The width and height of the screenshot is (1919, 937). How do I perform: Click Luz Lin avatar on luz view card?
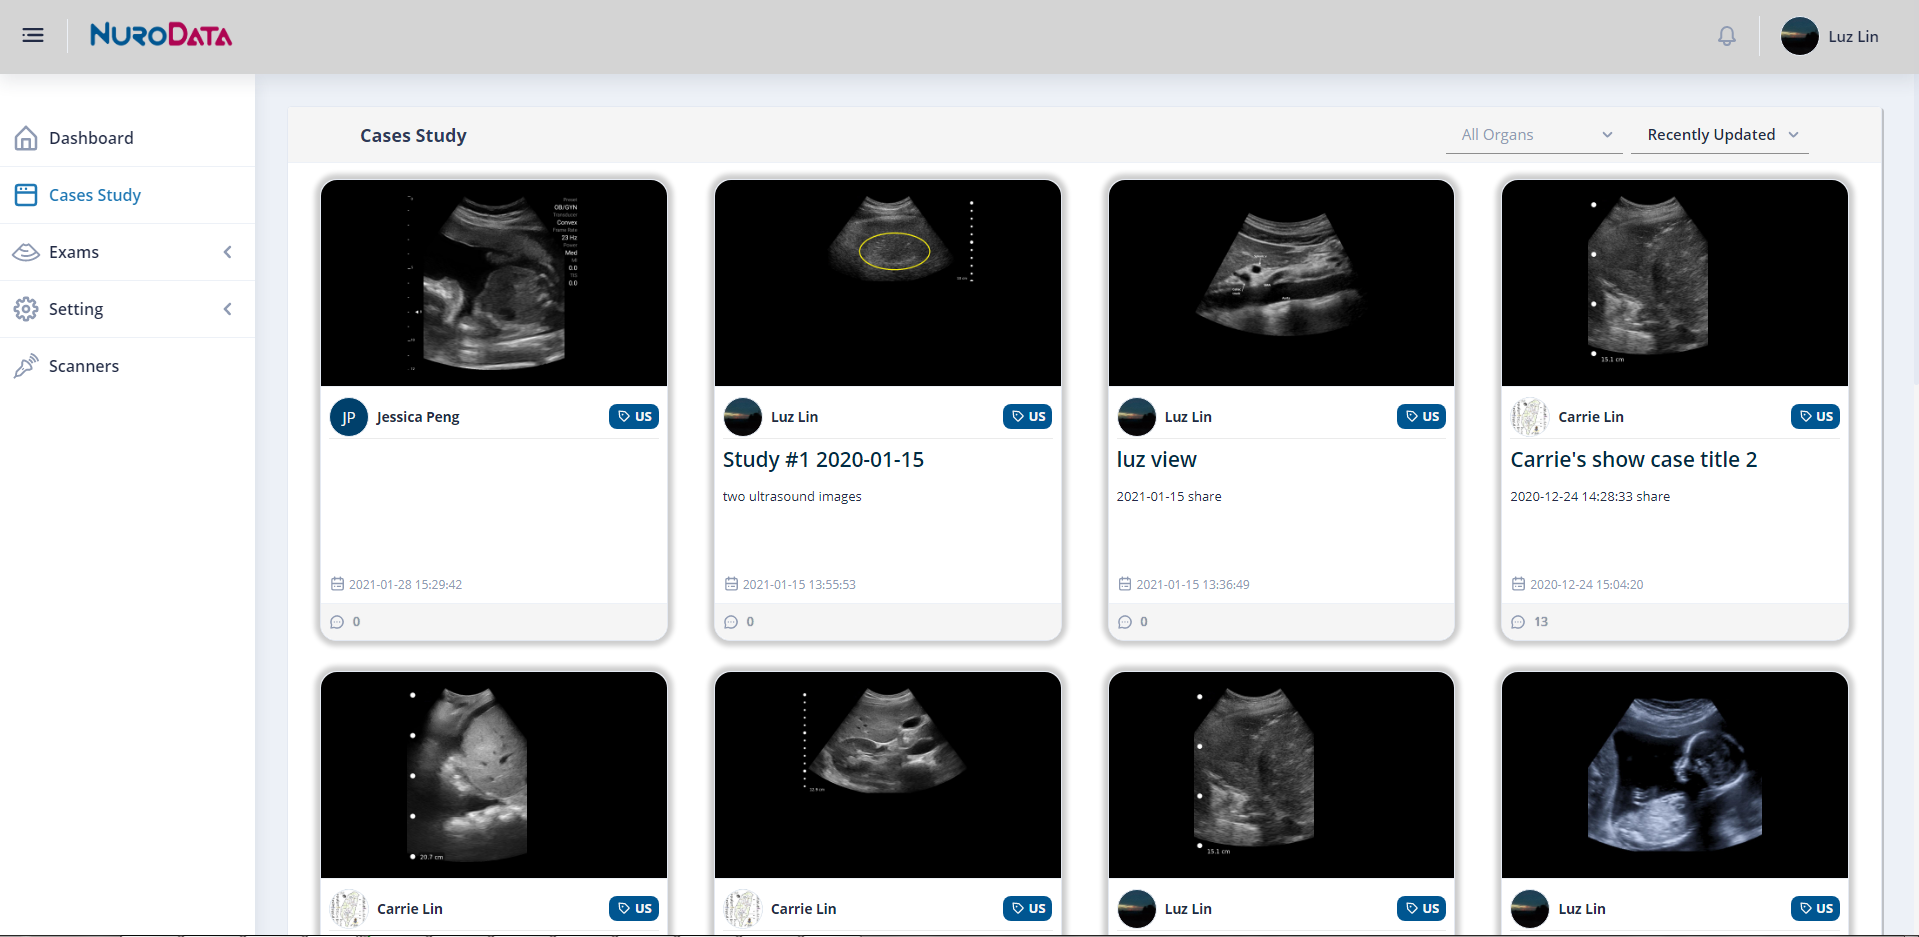[1136, 417]
